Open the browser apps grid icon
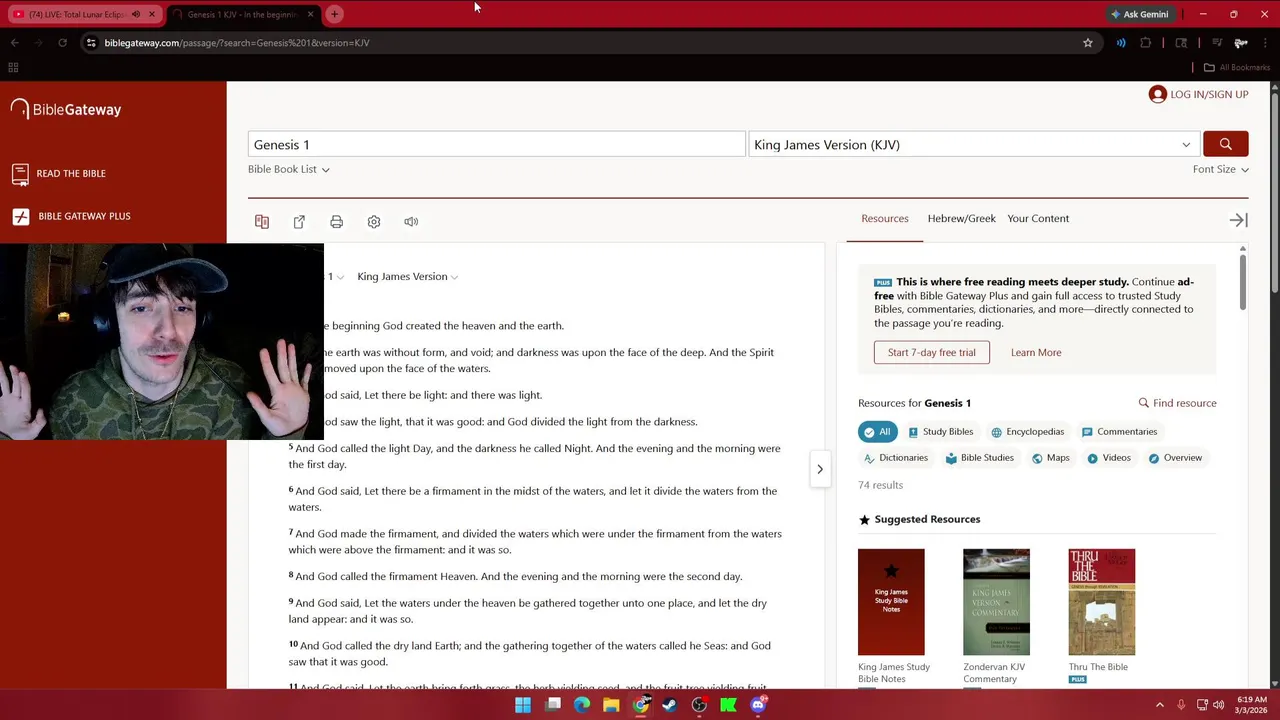This screenshot has width=1280, height=720. click(x=13, y=67)
